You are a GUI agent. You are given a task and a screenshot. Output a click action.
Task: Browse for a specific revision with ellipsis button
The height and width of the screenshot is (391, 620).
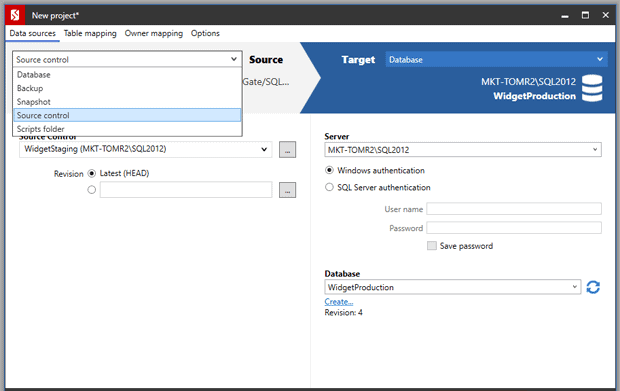[287, 190]
